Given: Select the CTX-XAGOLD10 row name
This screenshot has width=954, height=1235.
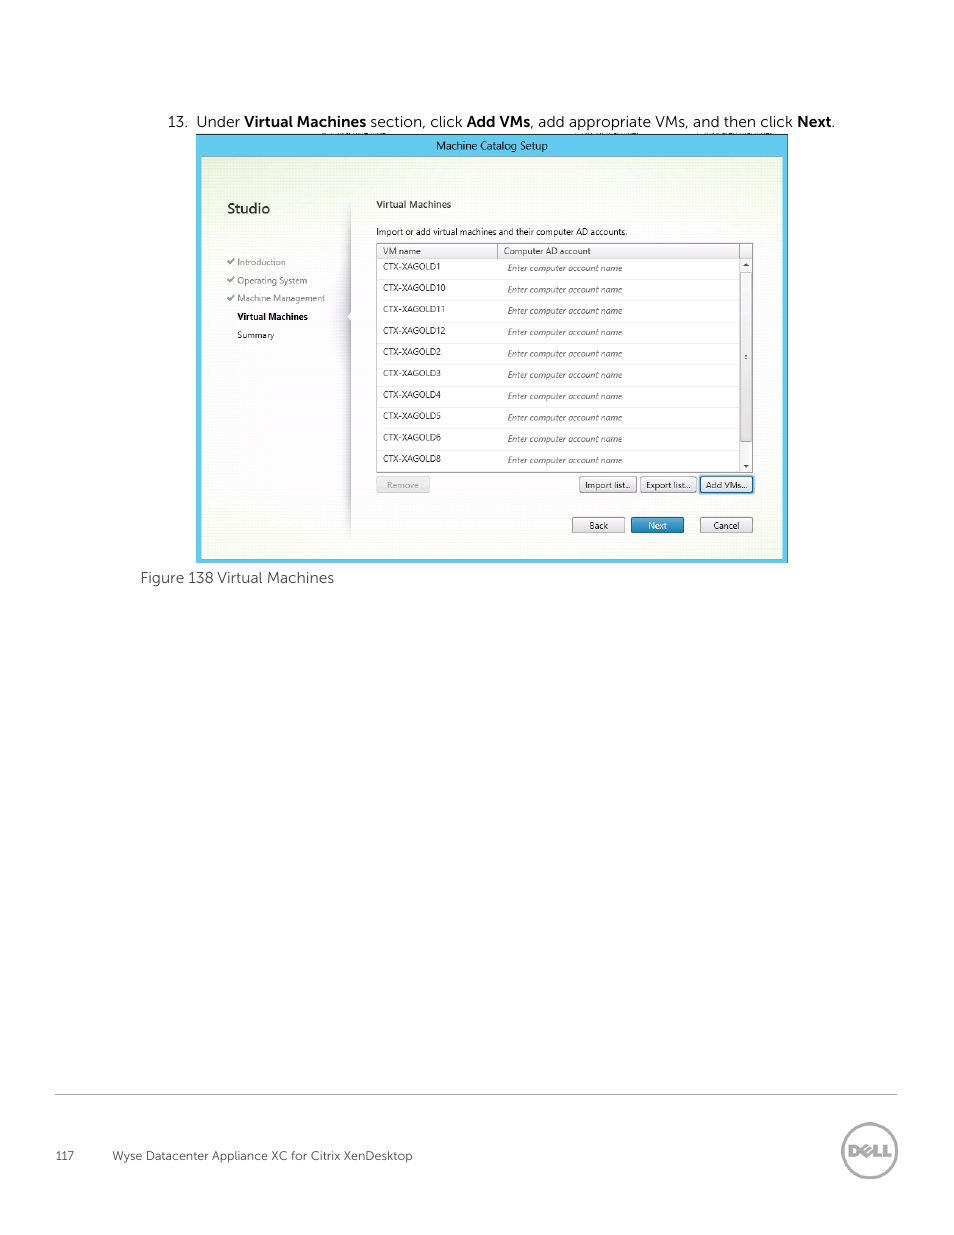Looking at the screenshot, I should point(414,288).
